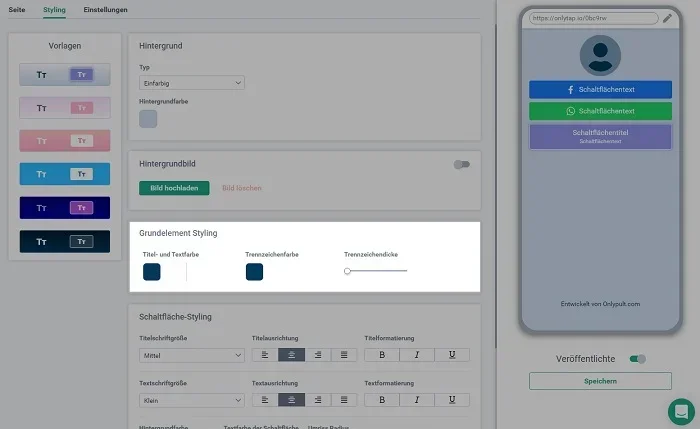
Task: Select center title alignment icon
Action: [291, 355]
